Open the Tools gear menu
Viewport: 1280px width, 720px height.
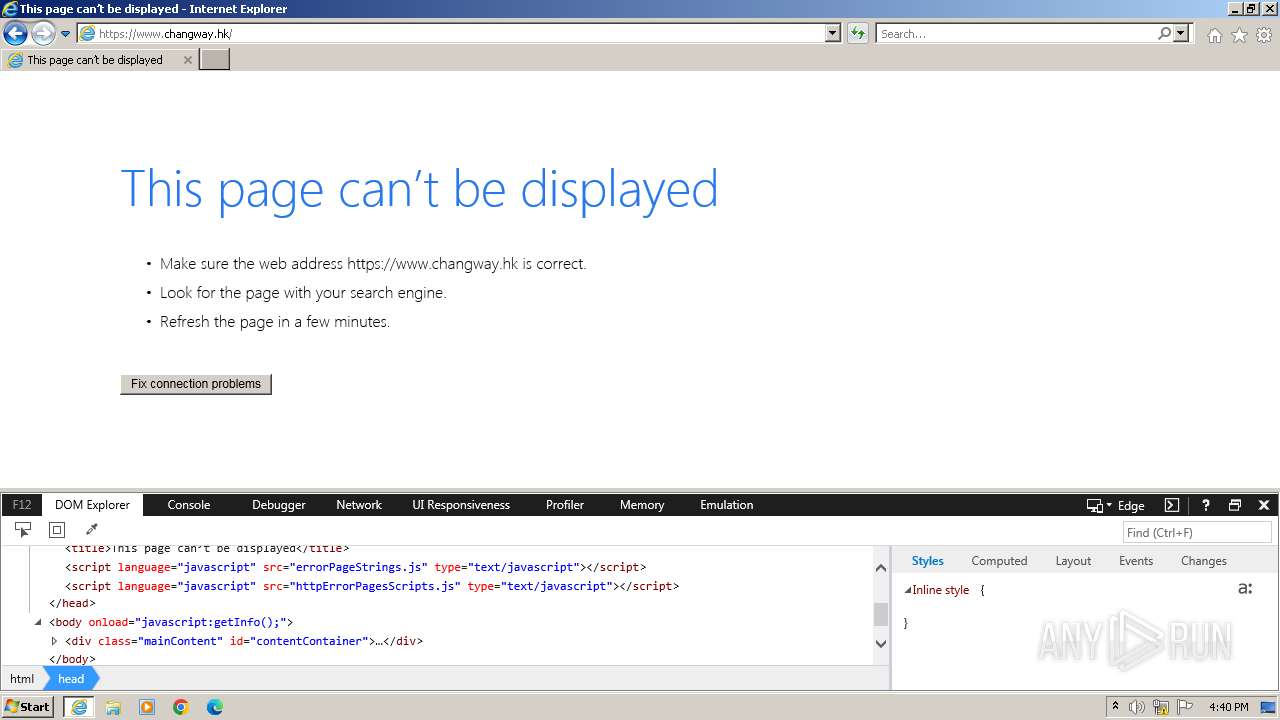point(1264,35)
